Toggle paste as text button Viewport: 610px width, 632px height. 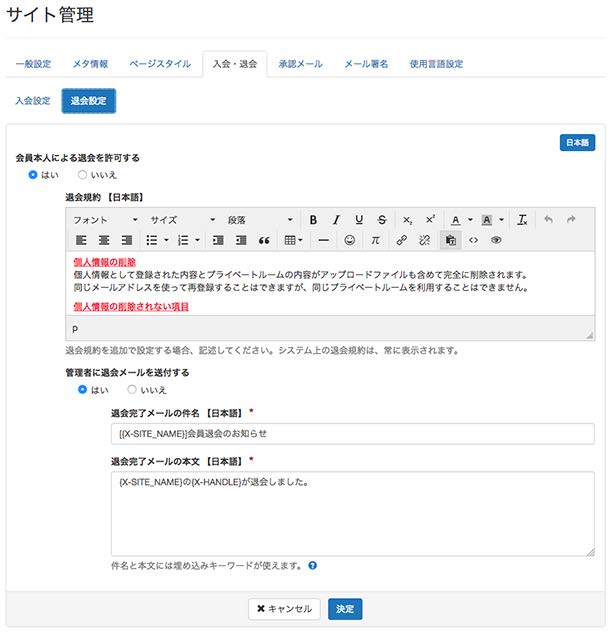[450, 240]
